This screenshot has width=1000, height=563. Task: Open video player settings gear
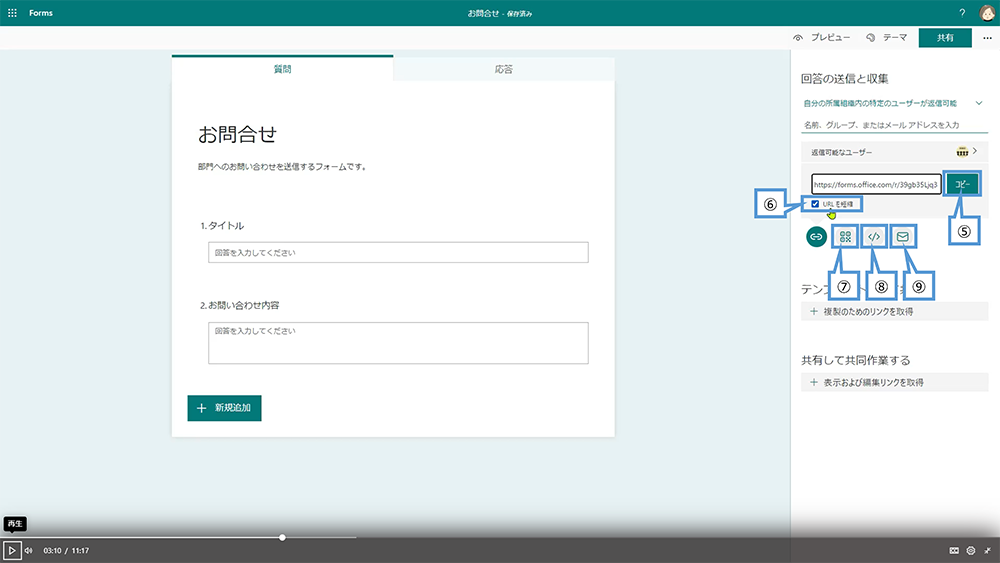[x=971, y=550]
